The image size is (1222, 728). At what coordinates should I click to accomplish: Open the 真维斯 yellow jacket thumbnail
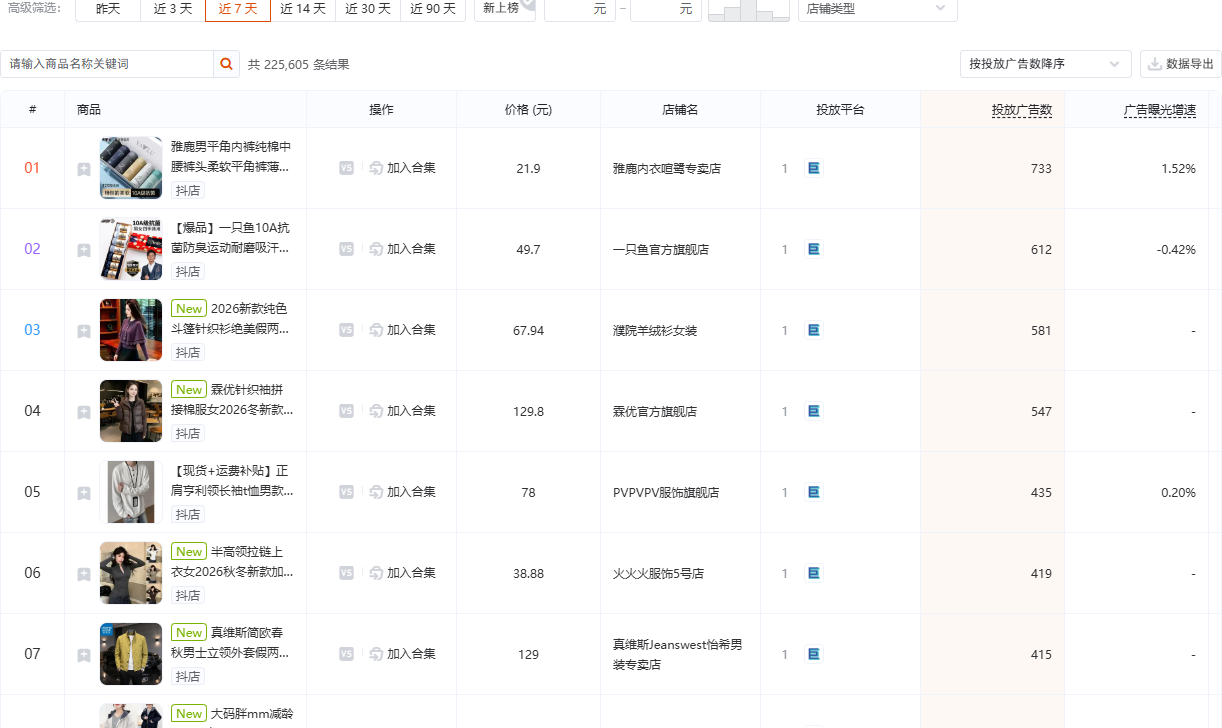point(131,654)
